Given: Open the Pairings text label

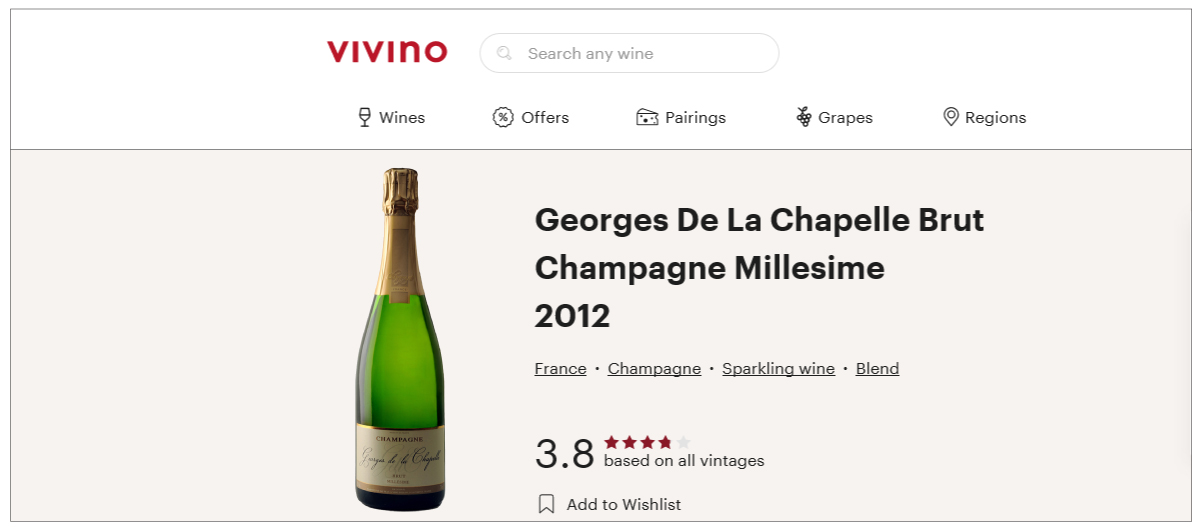Looking at the screenshot, I should (695, 118).
